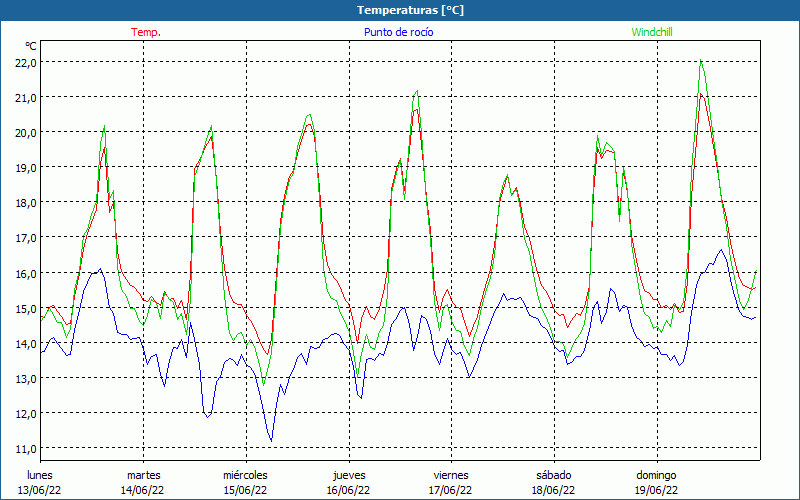Select the blue 'Punto de rocío' legend label
The image size is (800, 500).
pyautogui.click(x=398, y=32)
